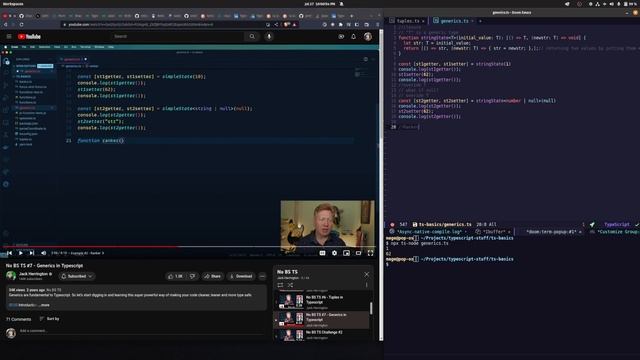640x360 pixels.
Task: Click the playlist panel scrollbar
Action: 371,309
